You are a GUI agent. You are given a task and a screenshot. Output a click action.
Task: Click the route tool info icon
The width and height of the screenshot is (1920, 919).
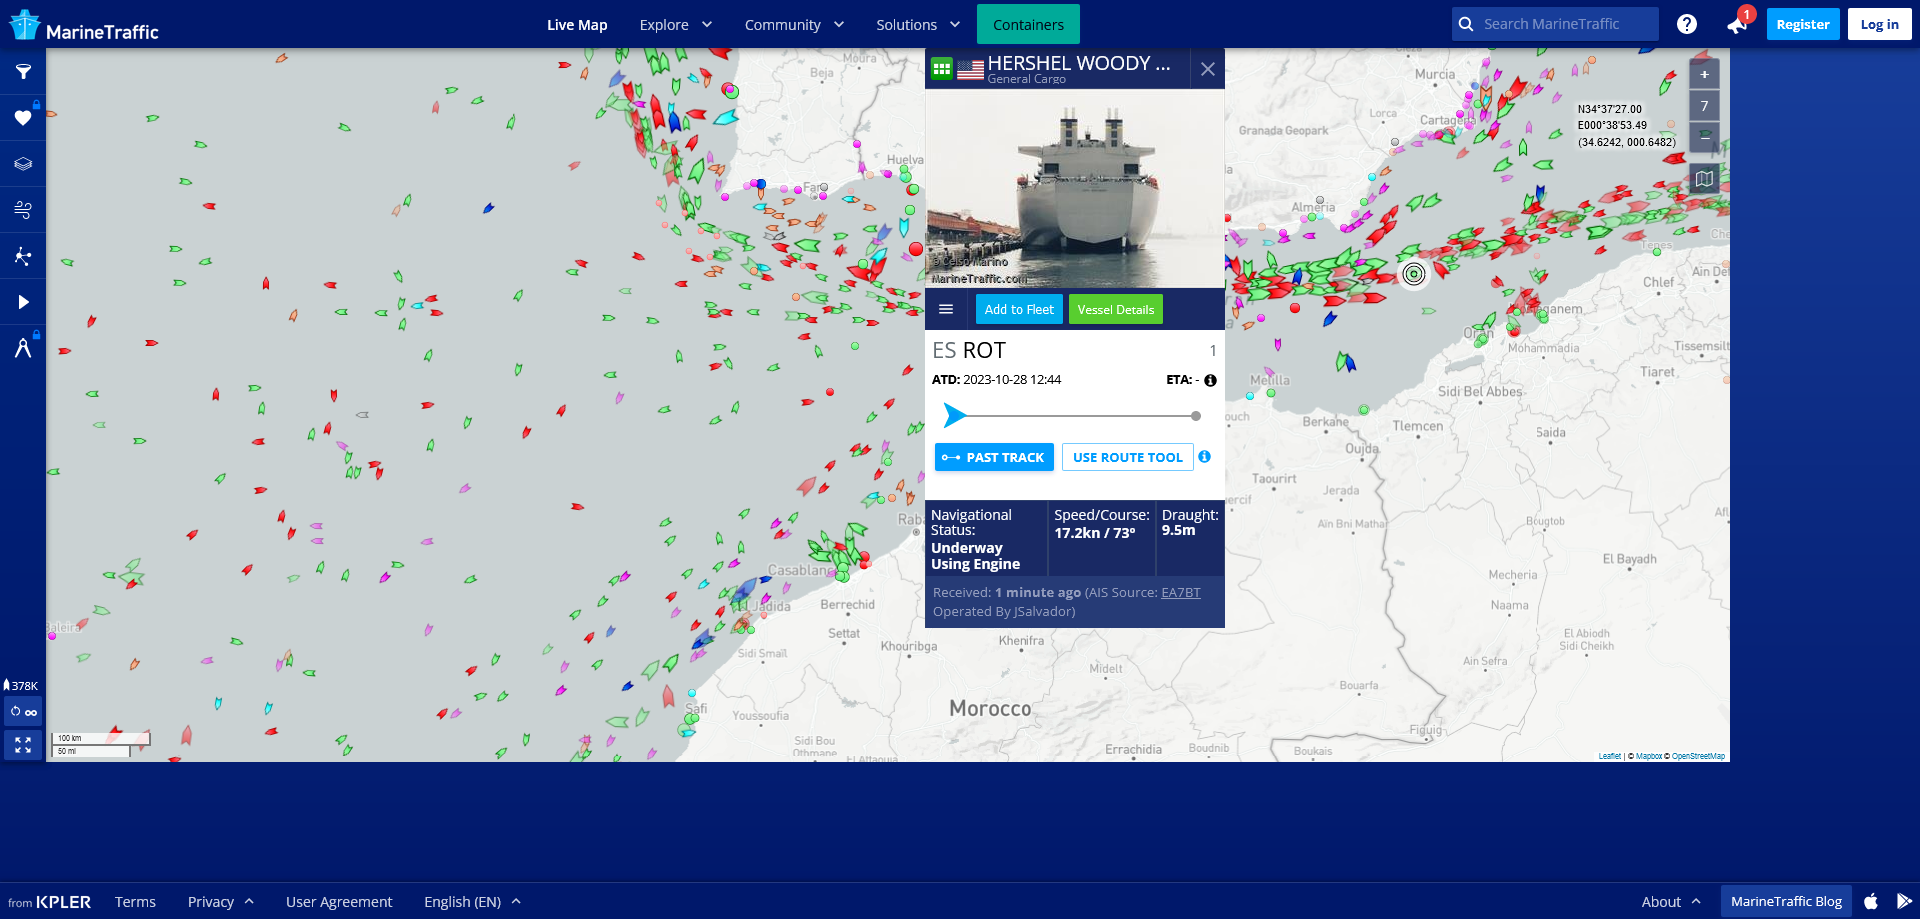1205,456
